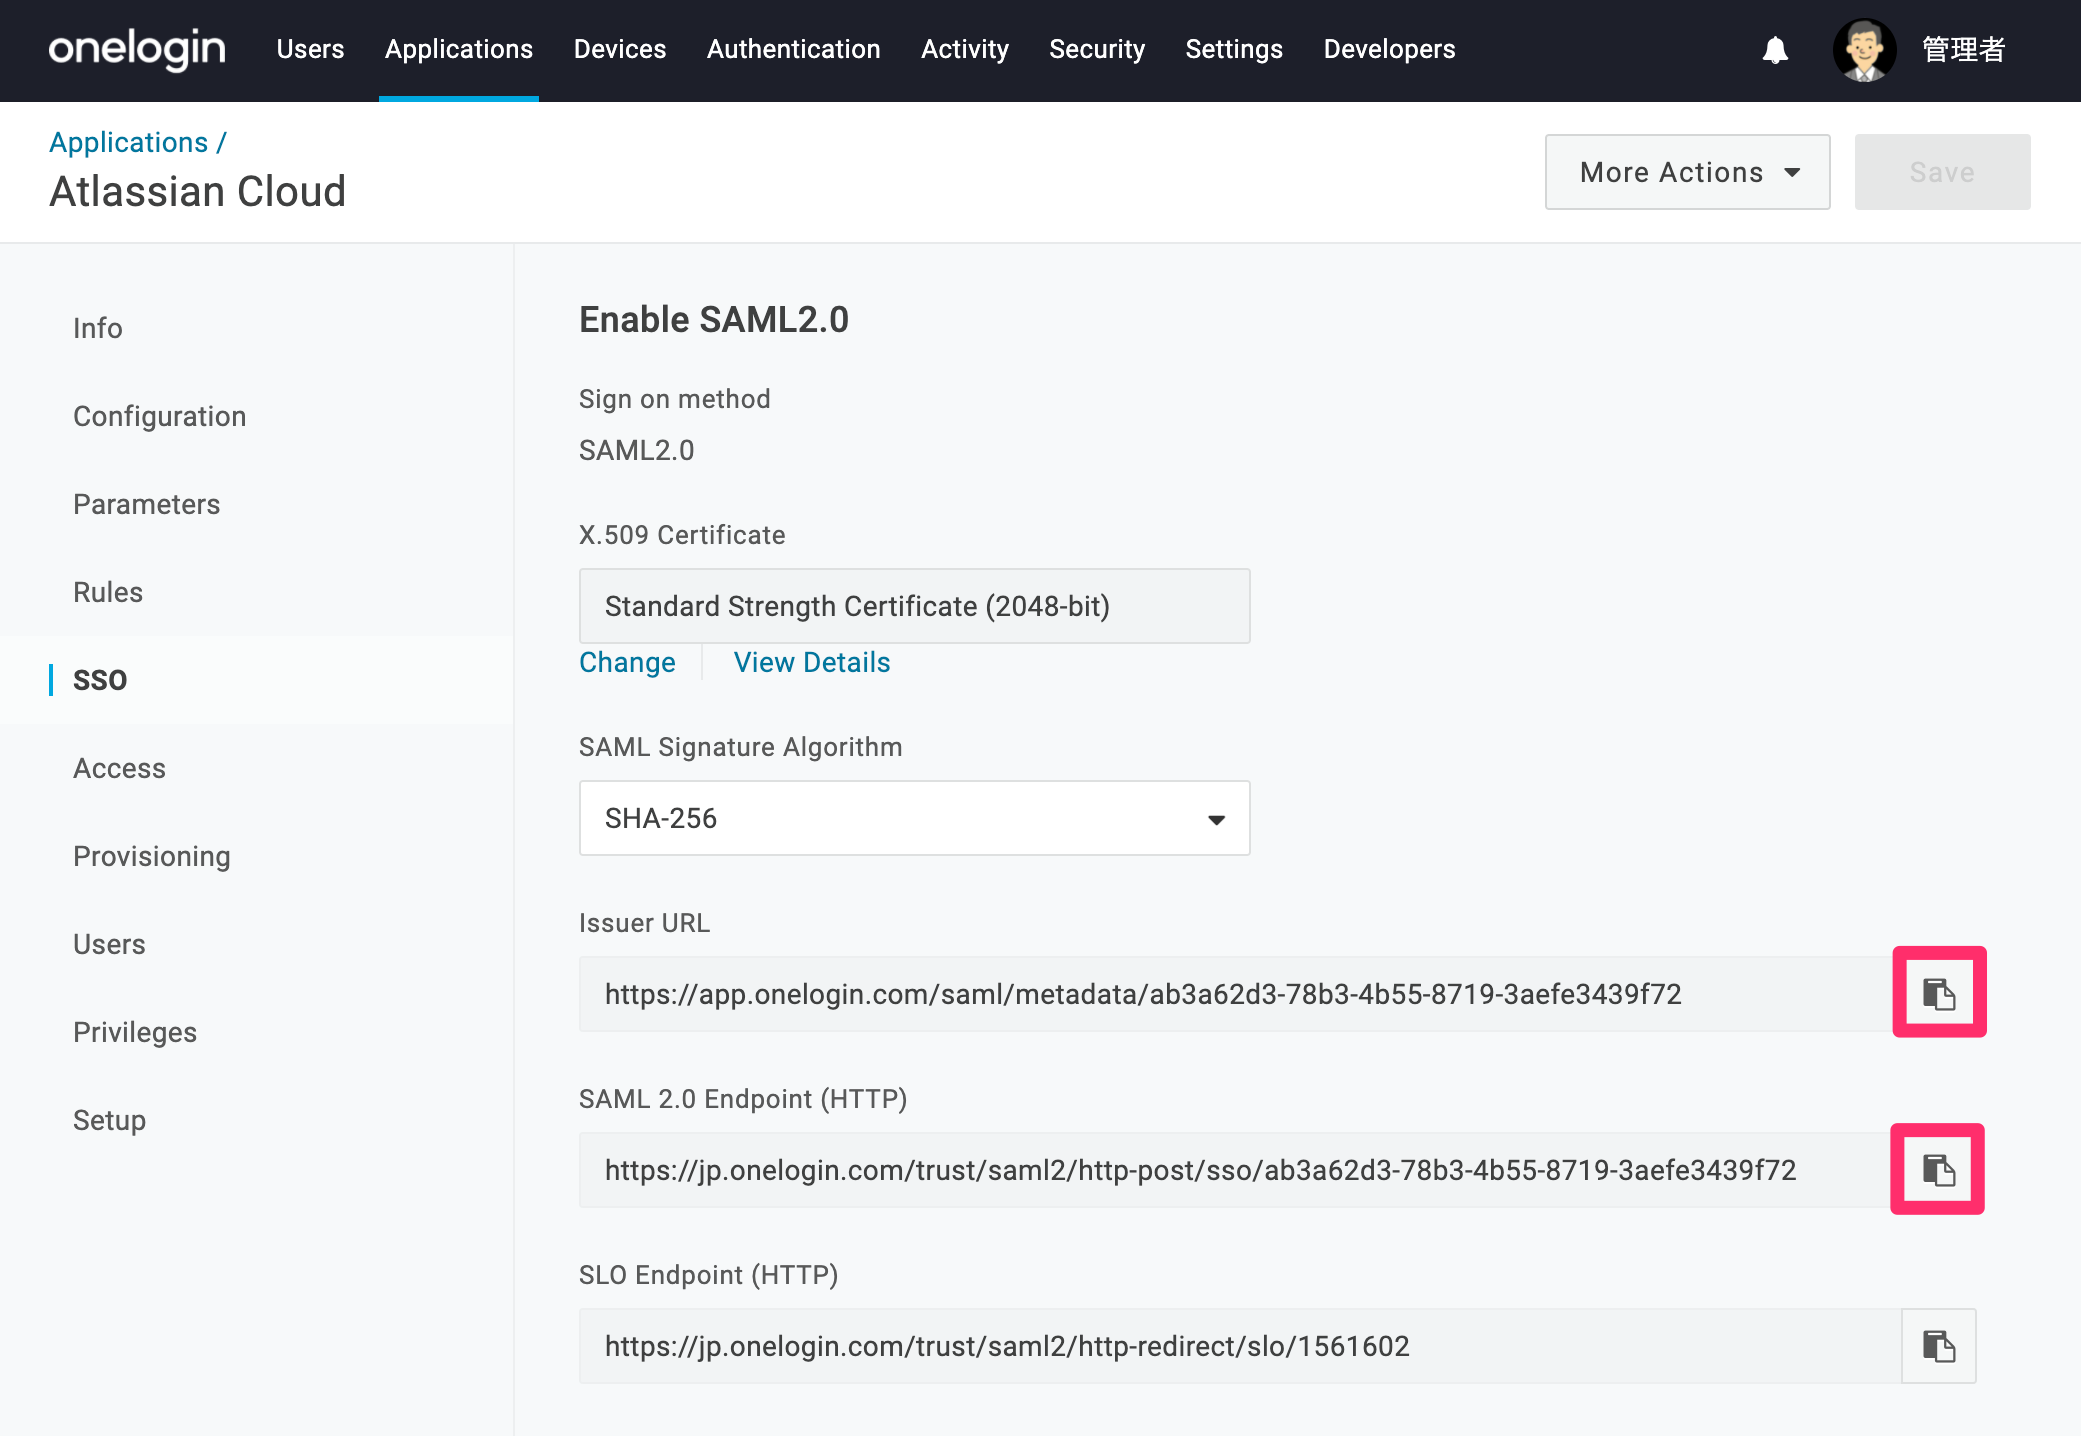Open the Activity menu
The width and height of the screenshot is (2081, 1436).
pos(965,49)
